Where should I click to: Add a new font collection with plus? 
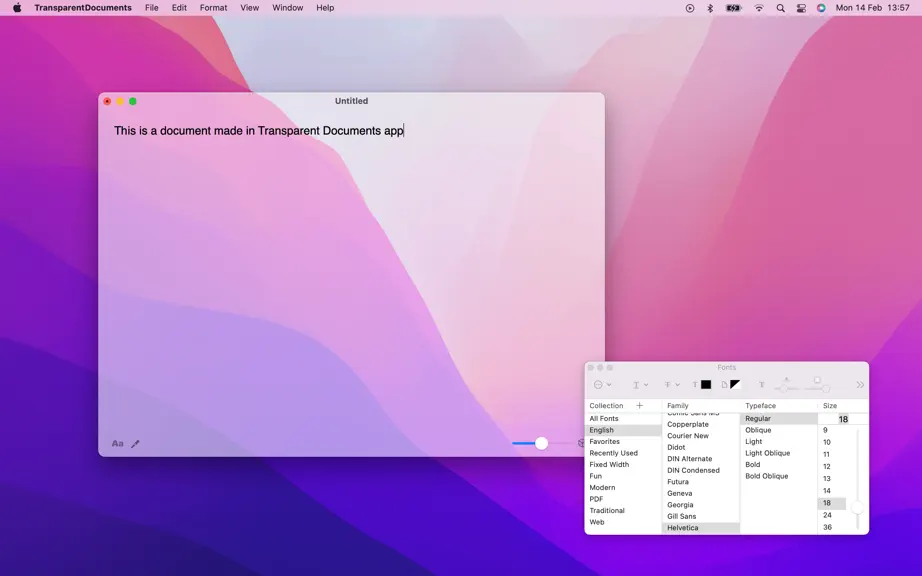tap(640, 406)
